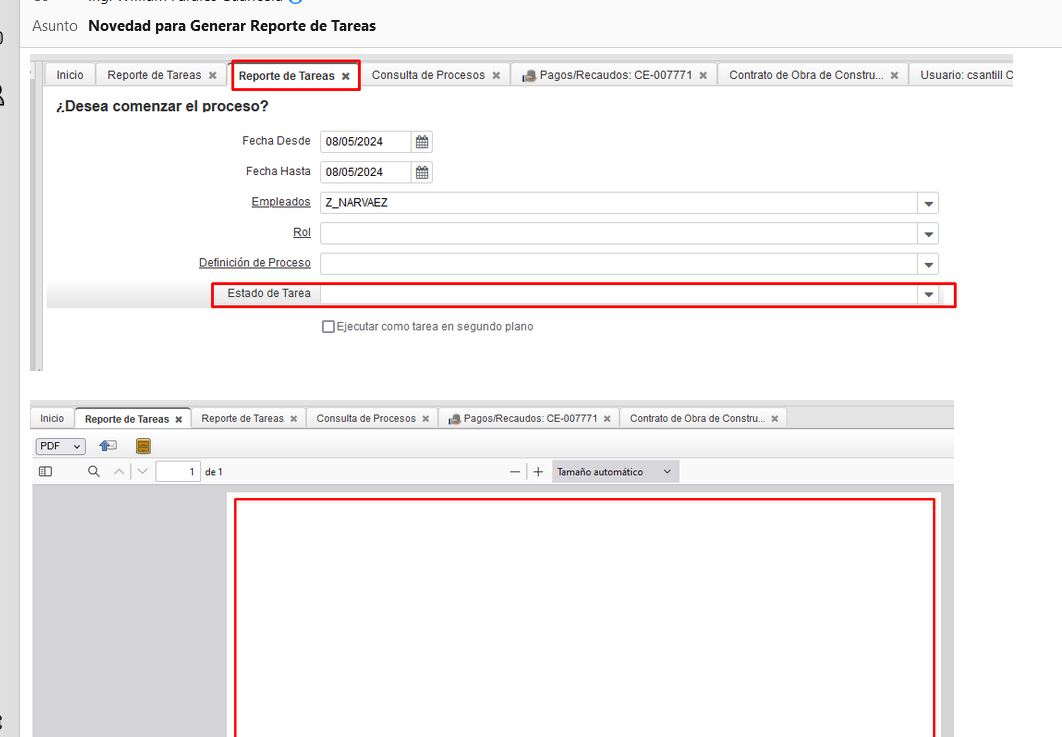Switch to the top Inicio tab
Screen dimensions: 1062x737
[70, 75]
